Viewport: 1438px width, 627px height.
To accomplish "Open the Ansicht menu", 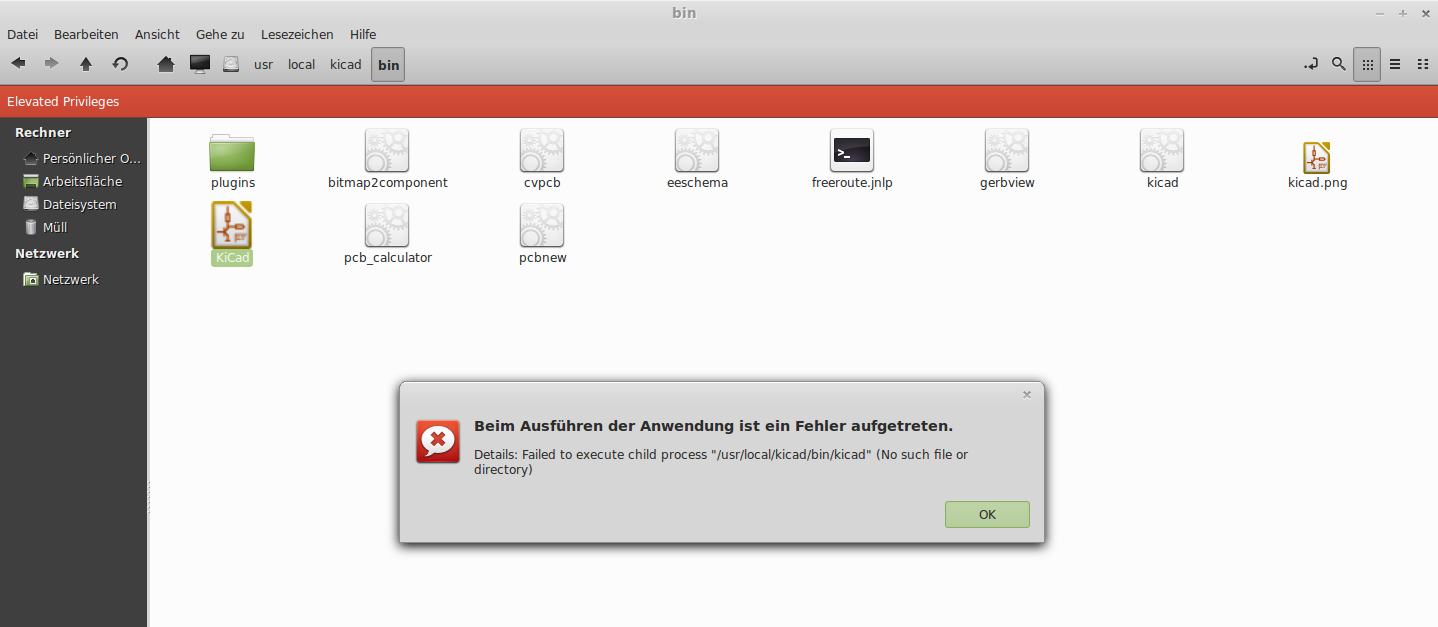I will 157,34.
